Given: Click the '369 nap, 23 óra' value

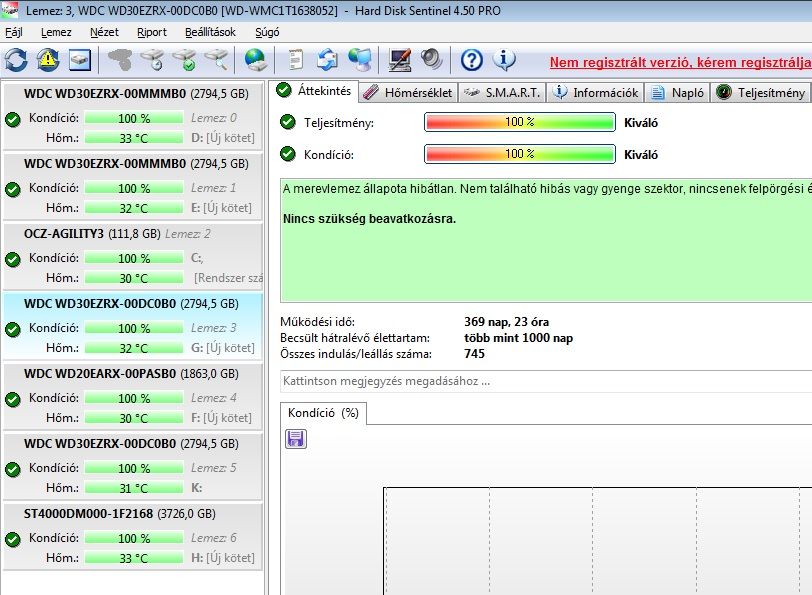Looking at the screenshot, I should 506,322.
